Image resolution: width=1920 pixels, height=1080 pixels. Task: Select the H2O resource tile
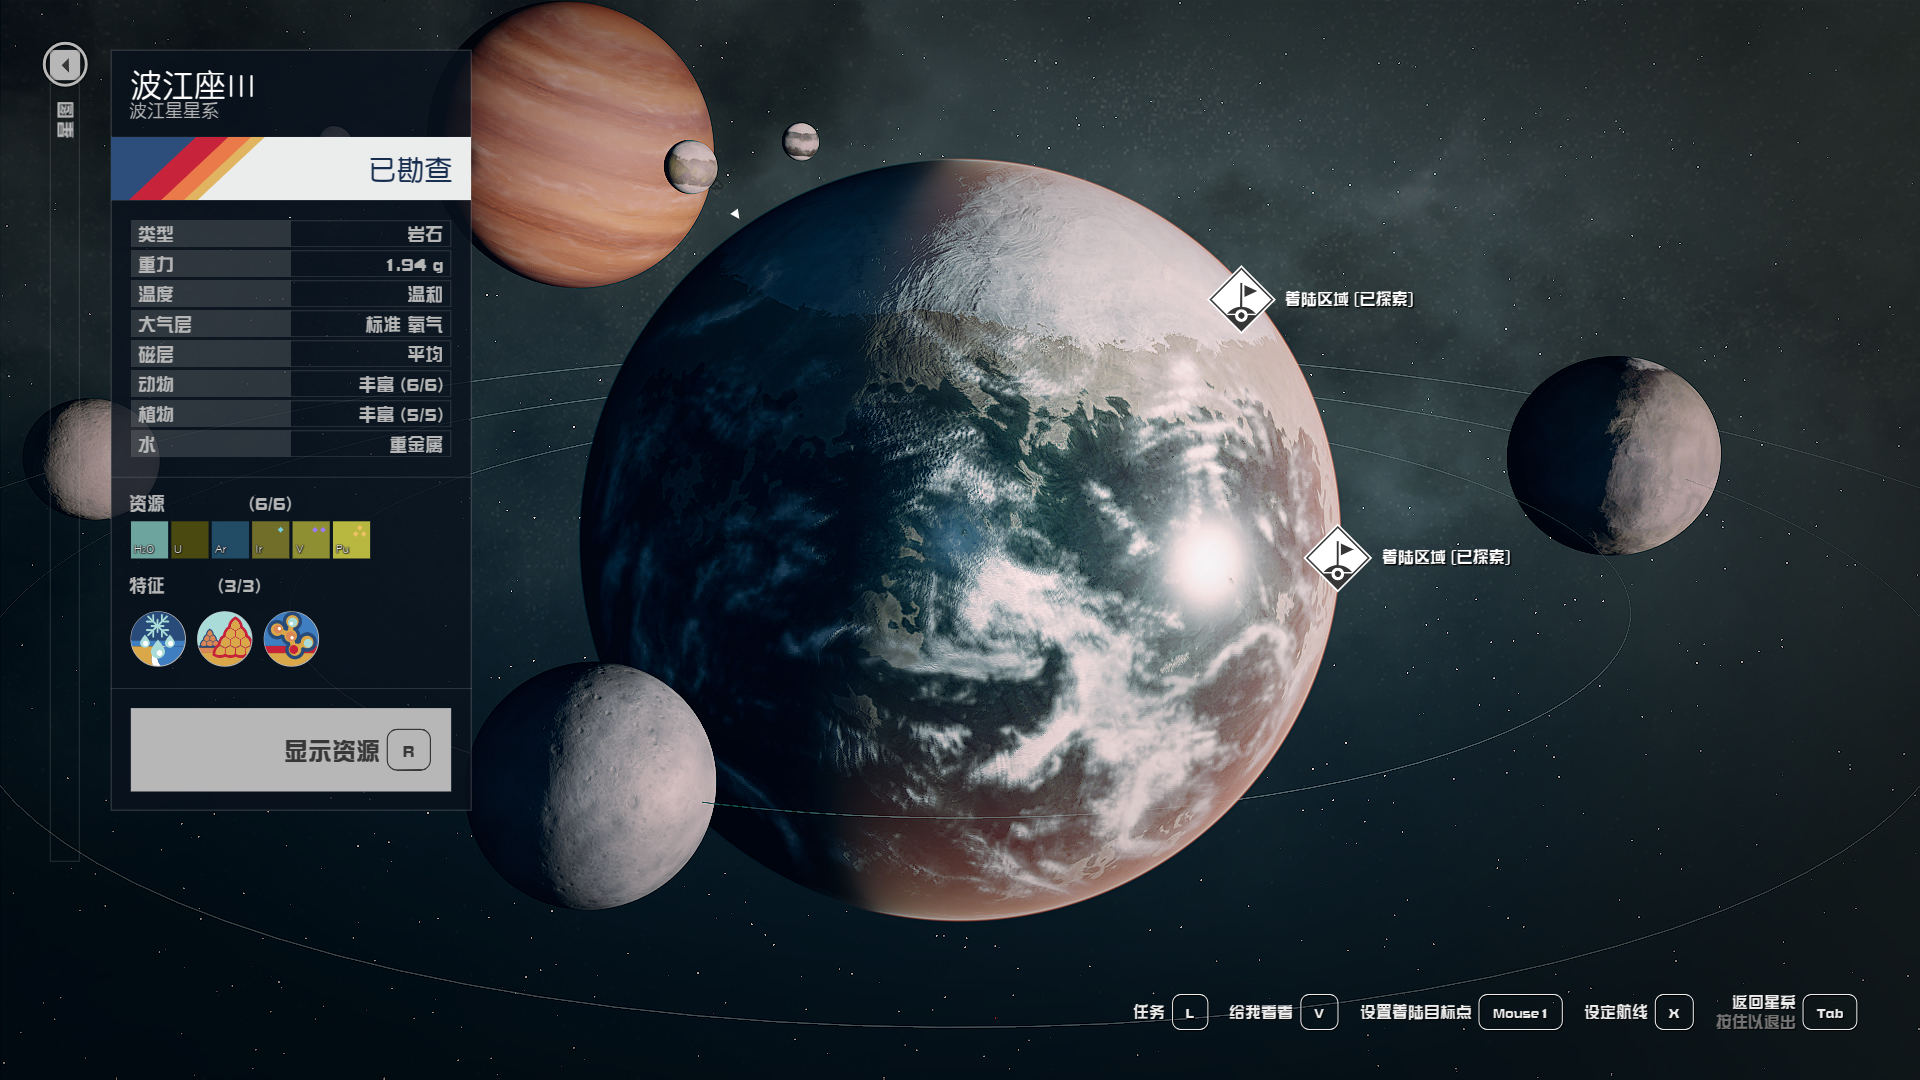149,540
